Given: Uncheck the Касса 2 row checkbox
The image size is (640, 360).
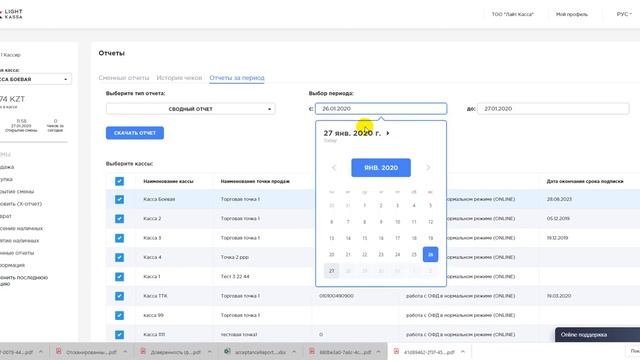Looking at the screenshot, I should [x=119, y=219].
